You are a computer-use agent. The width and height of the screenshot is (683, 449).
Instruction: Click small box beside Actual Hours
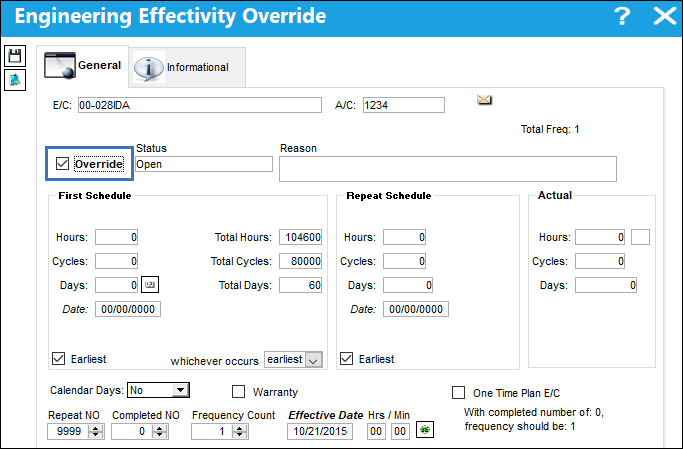click(640, 237)
